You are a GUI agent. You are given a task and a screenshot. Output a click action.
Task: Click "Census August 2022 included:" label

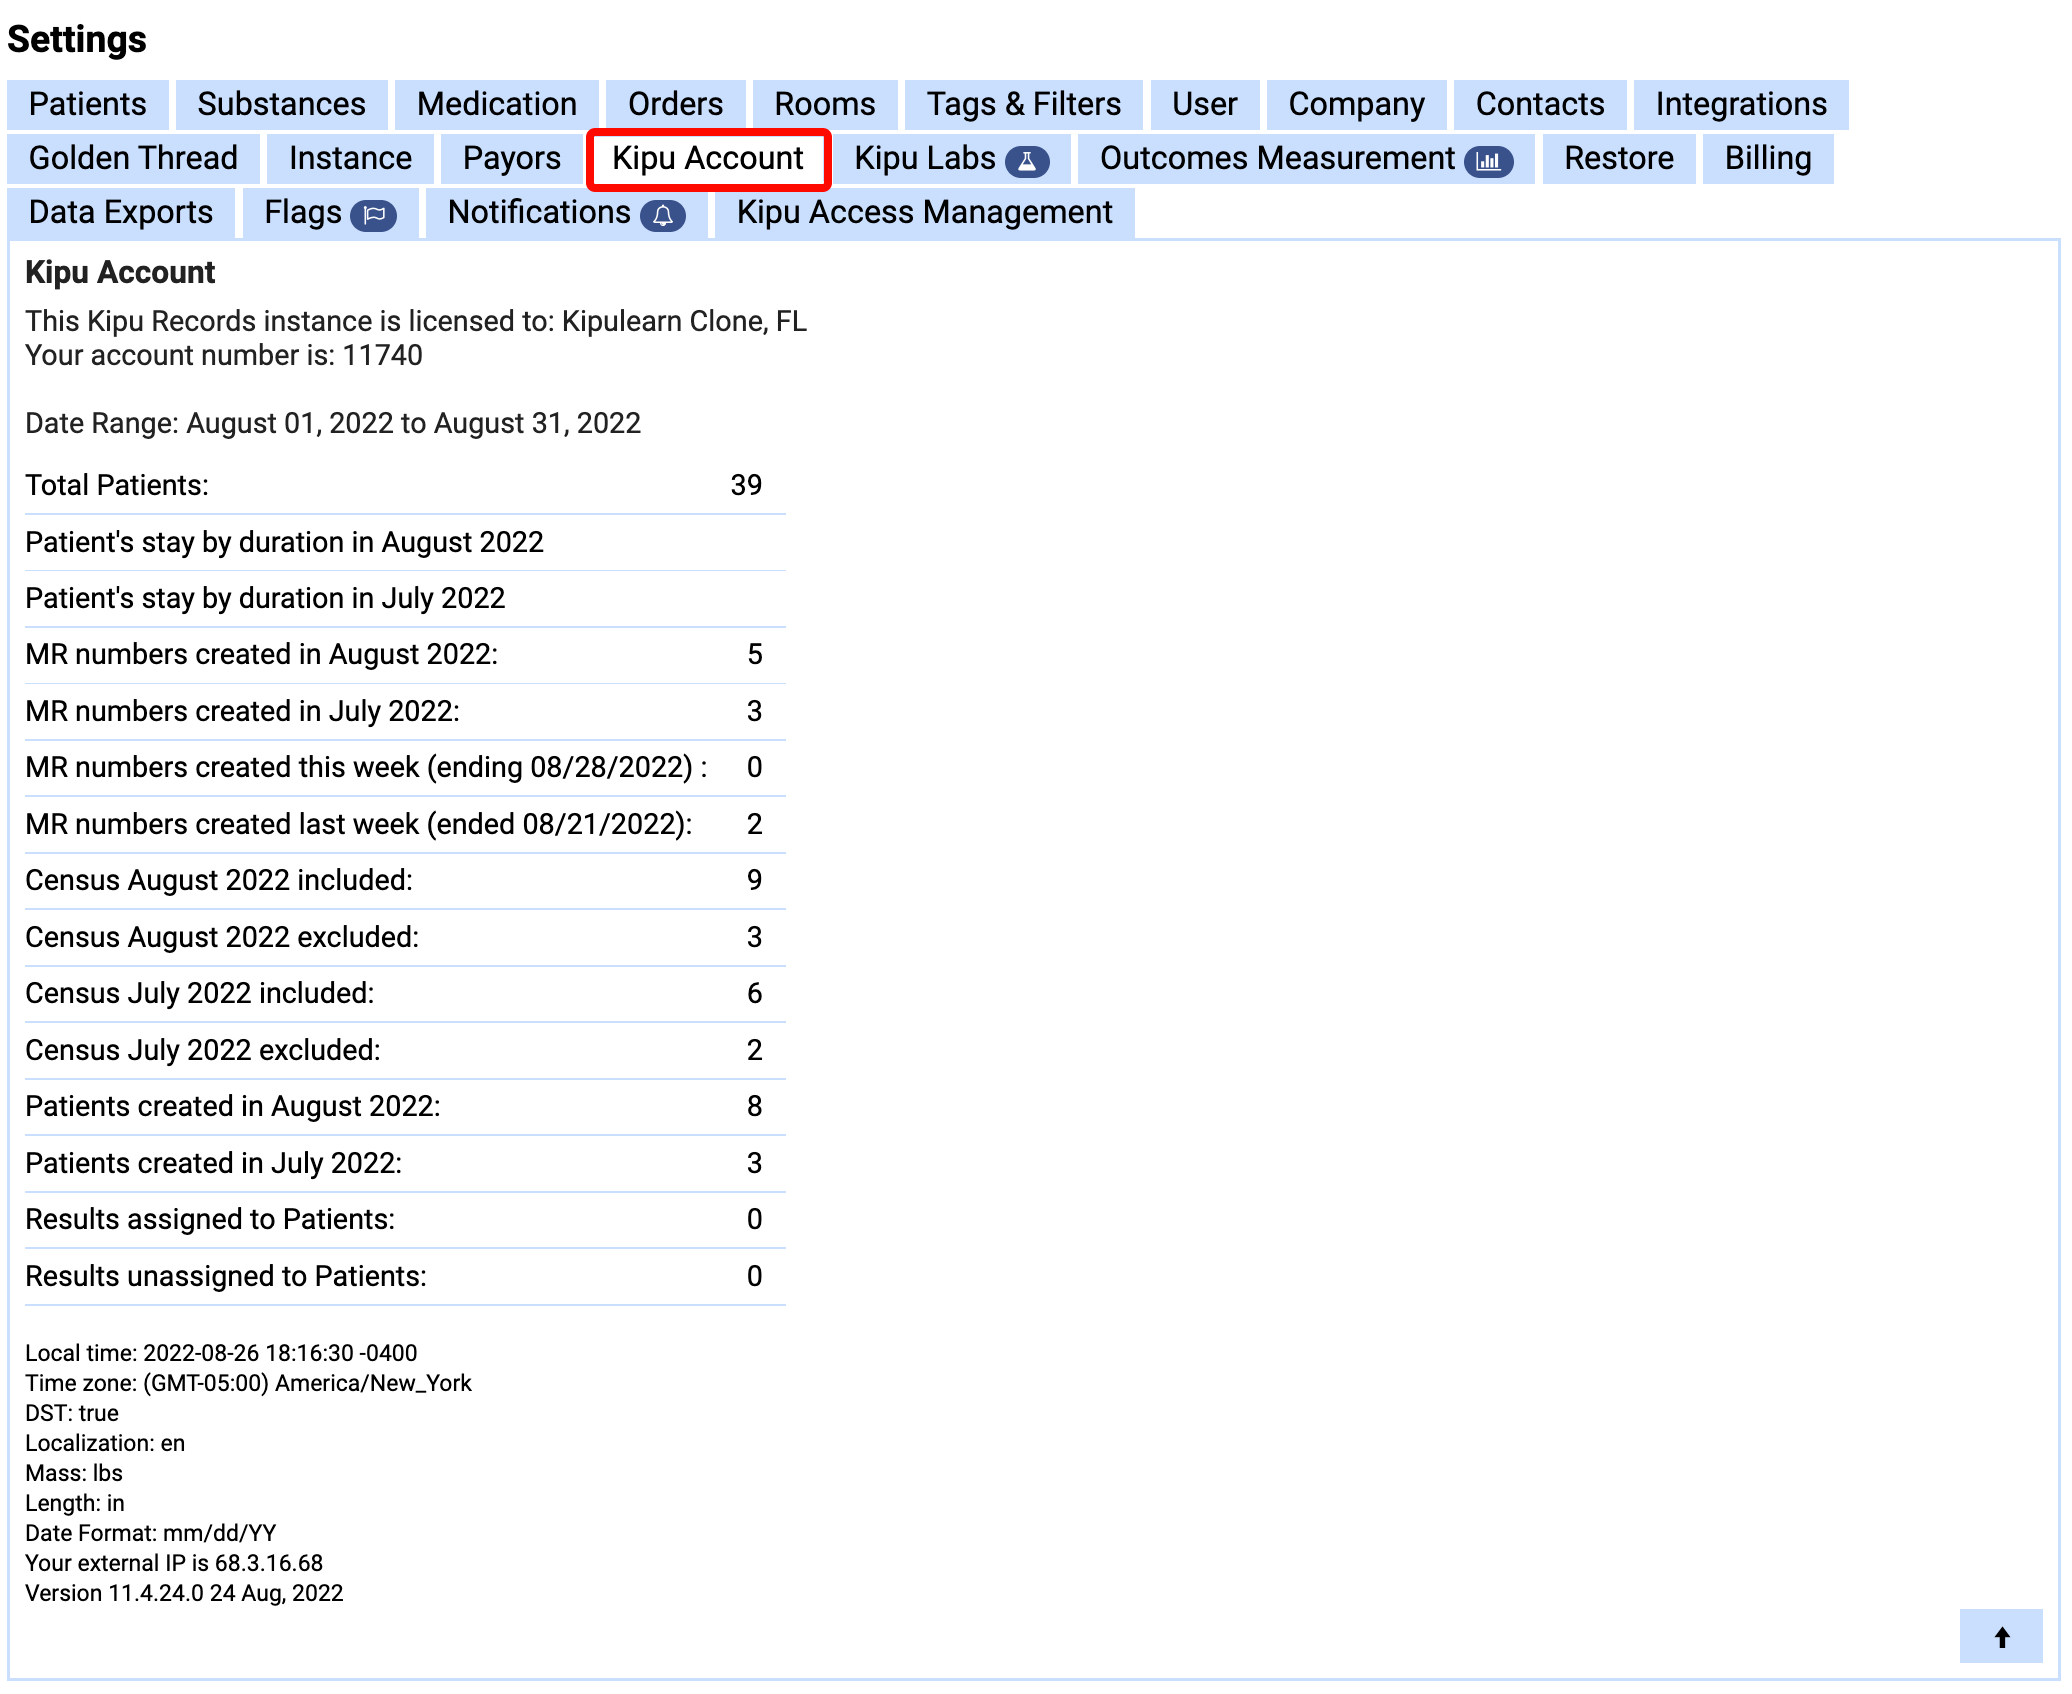[x=219, y=880]
